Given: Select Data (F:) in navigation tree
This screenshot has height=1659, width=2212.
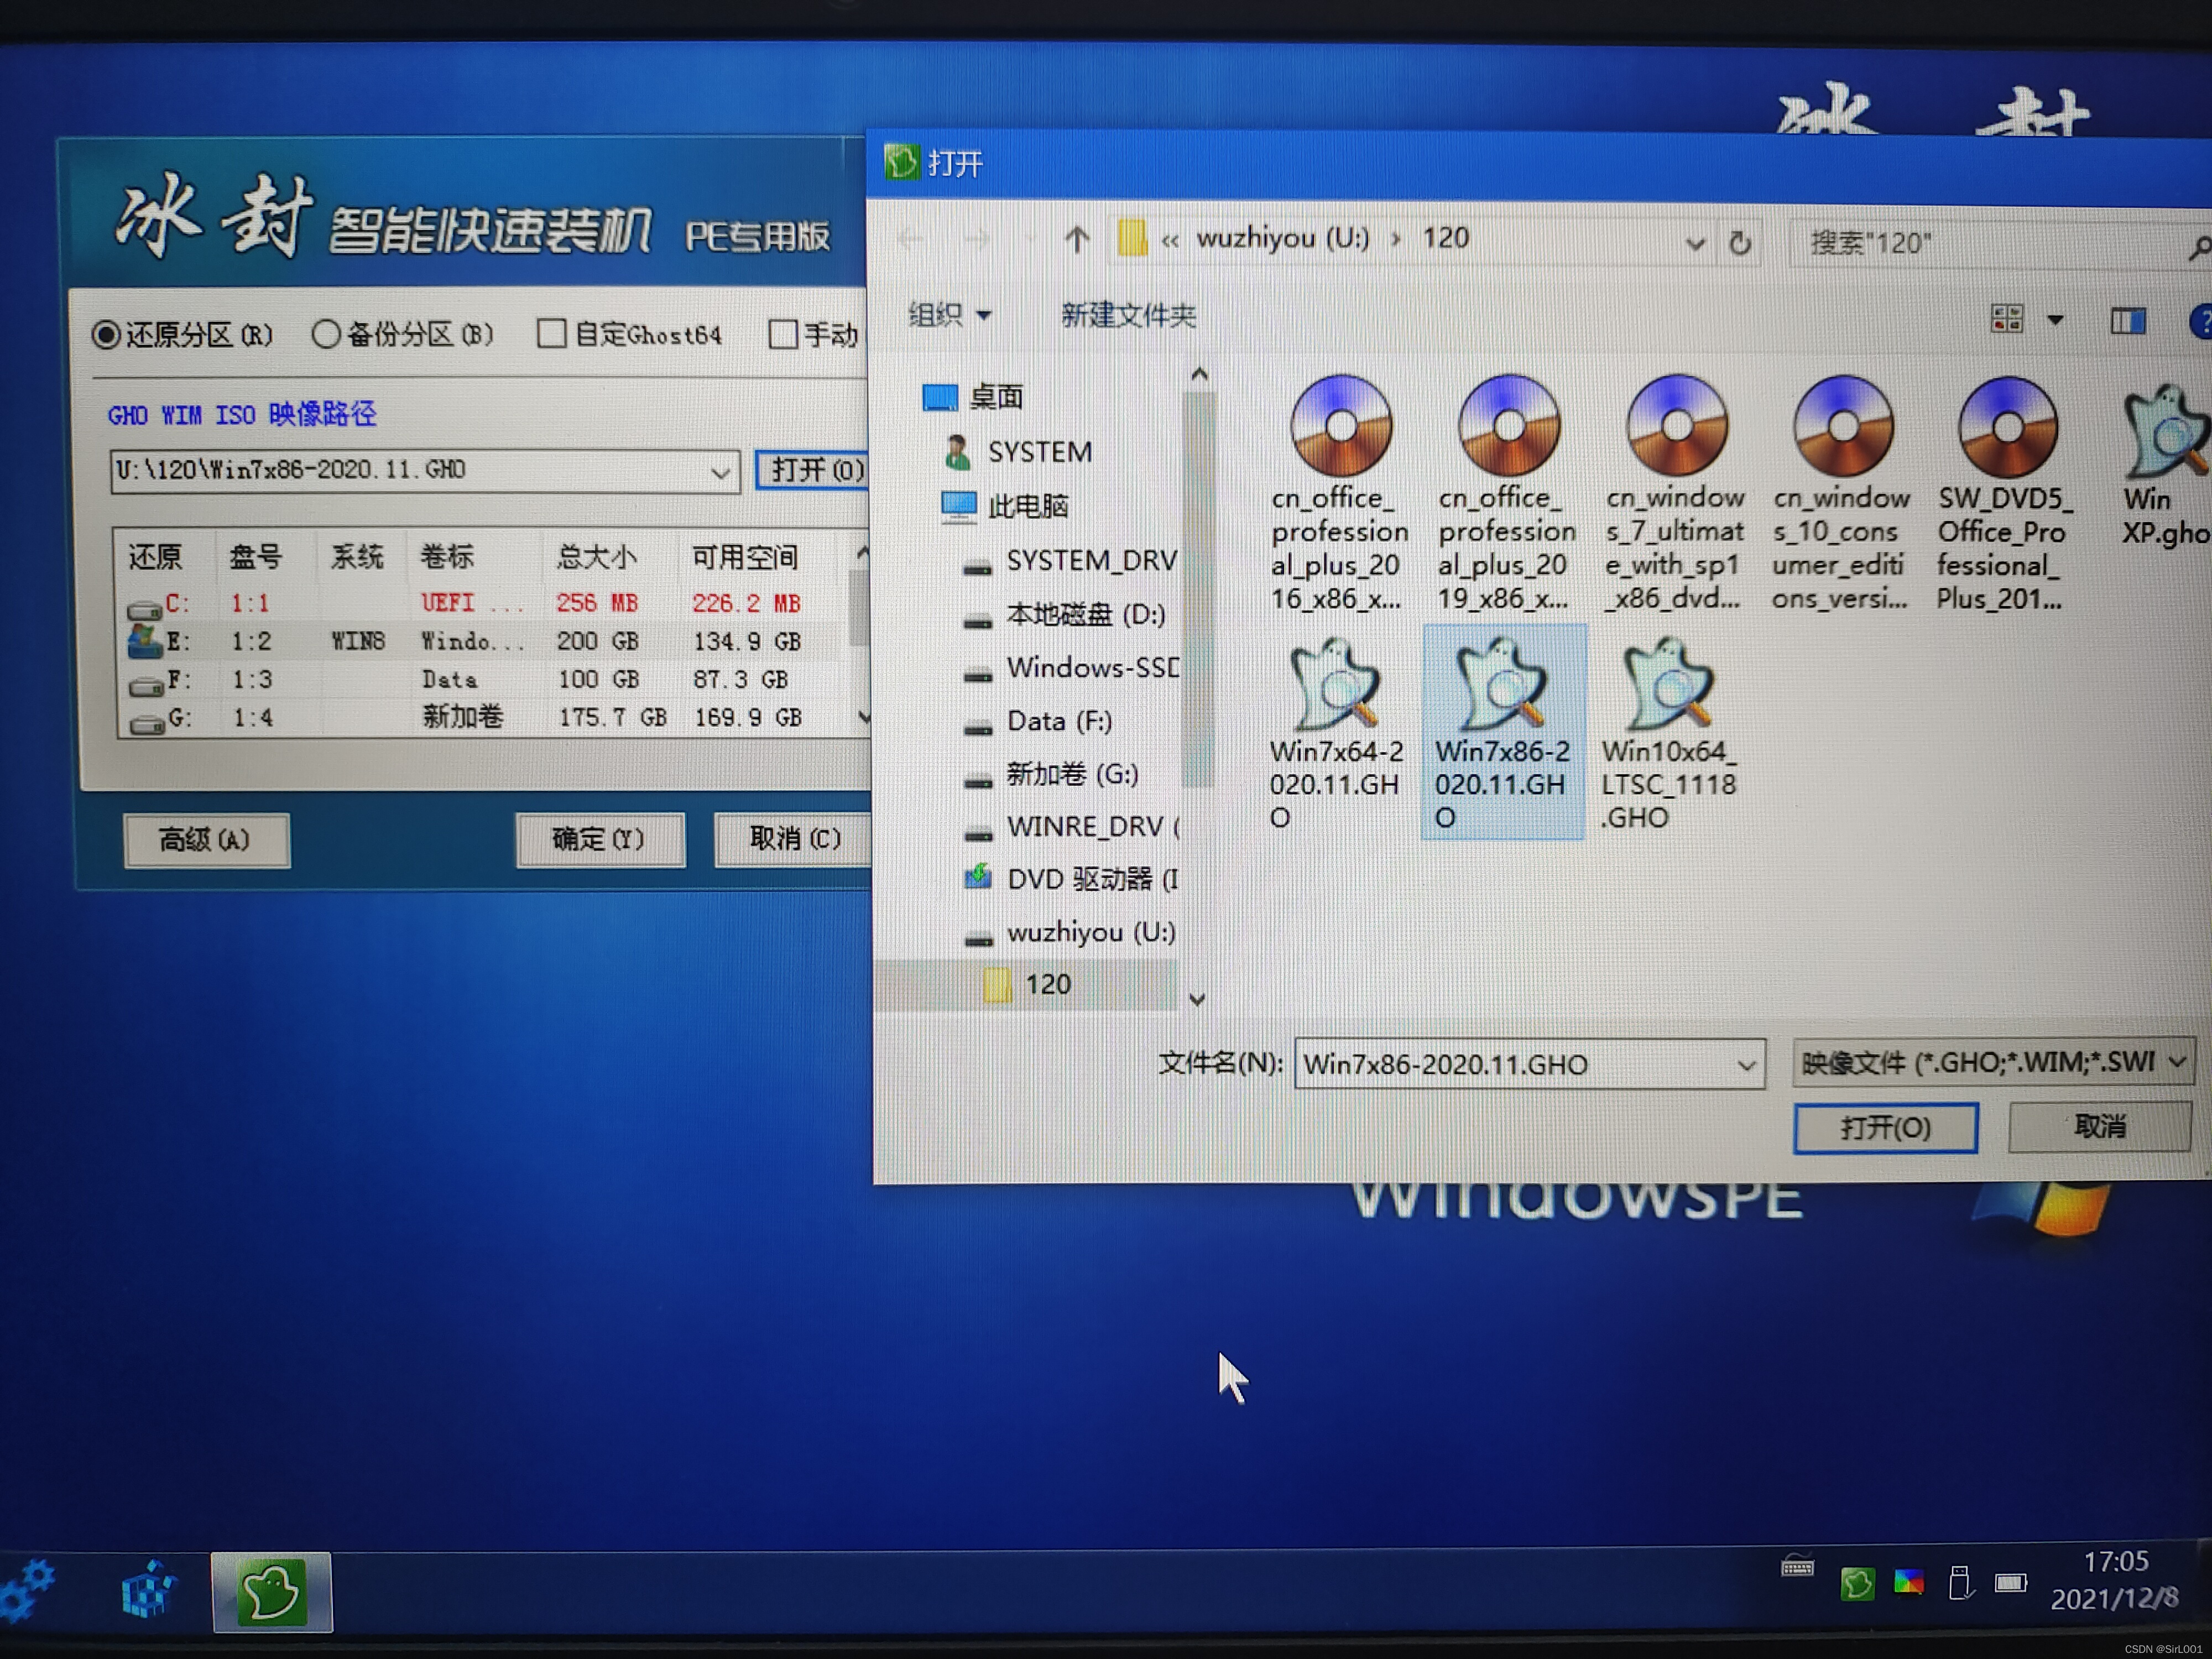Looking at the screenshot, I should [1058, 721].
